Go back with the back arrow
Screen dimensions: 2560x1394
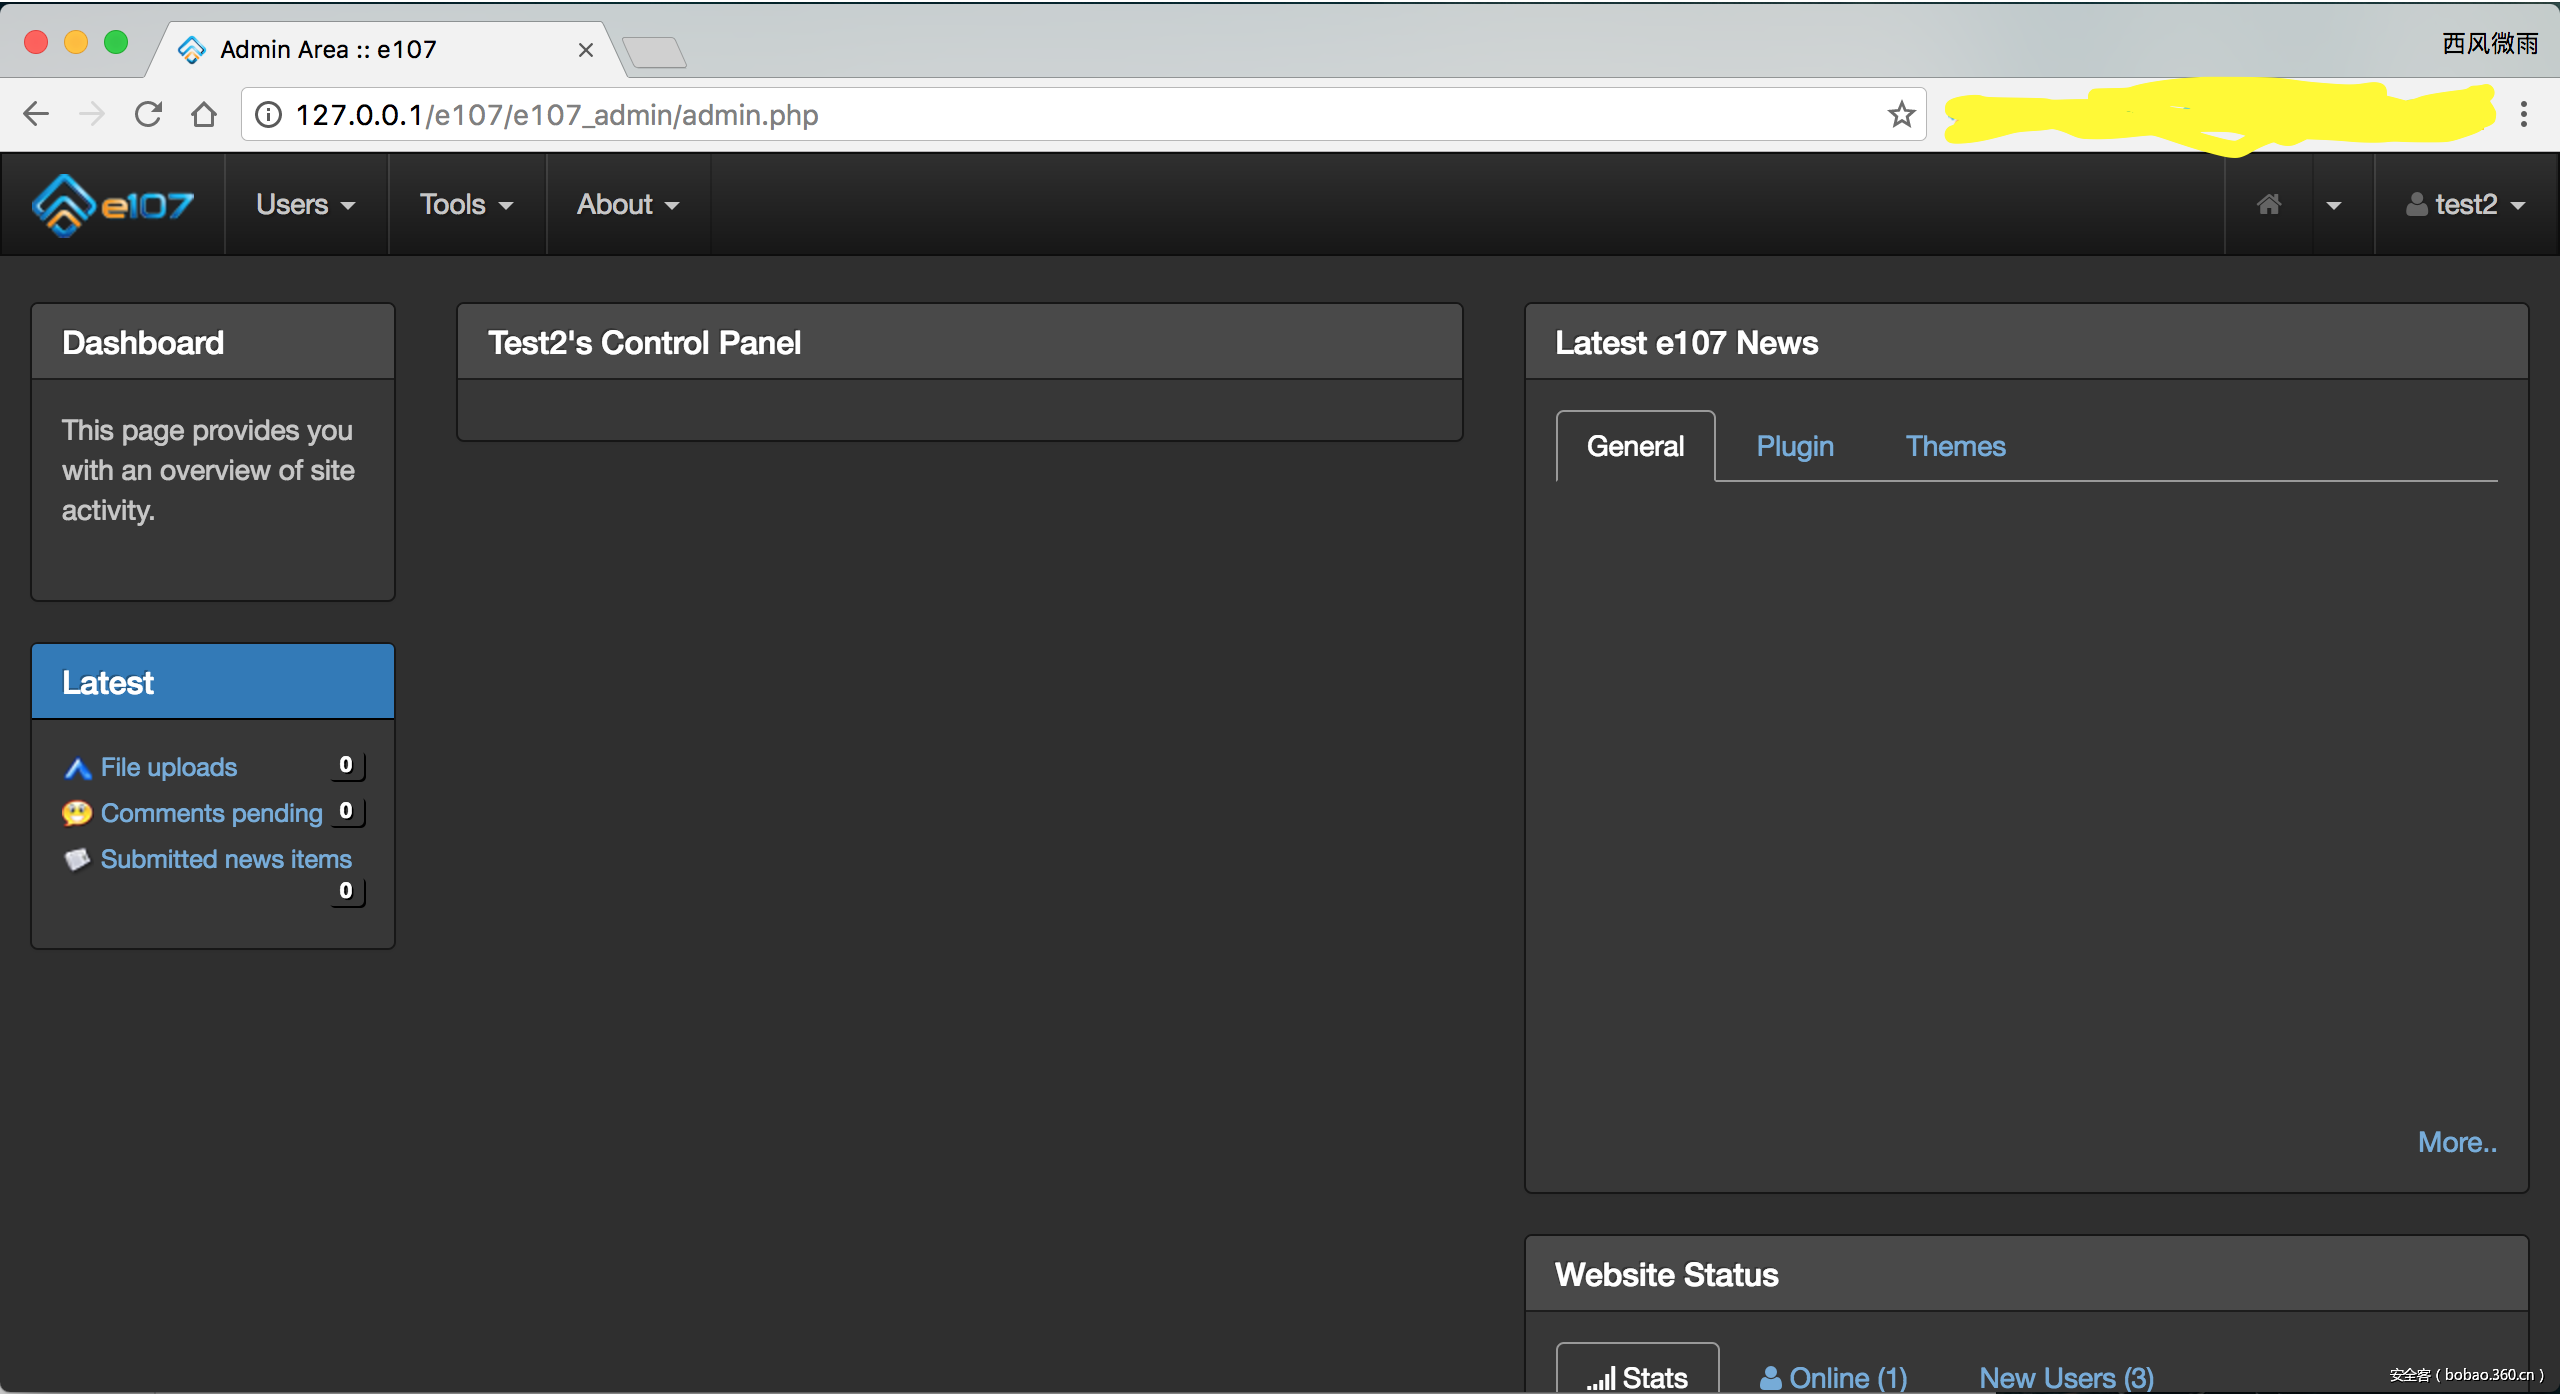tap(36, 115)
